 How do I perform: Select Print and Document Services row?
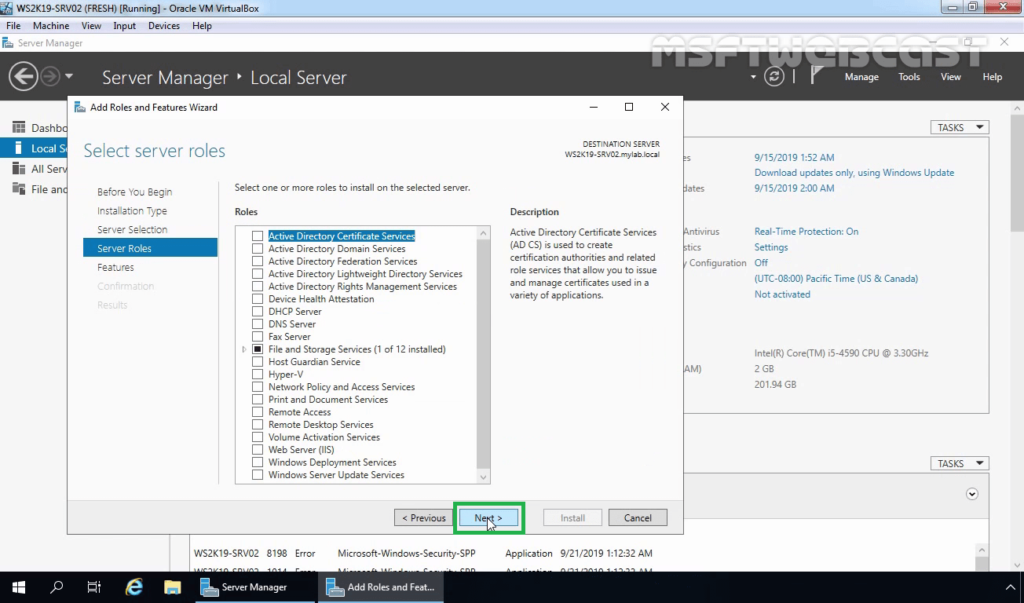tap(328, 399)
